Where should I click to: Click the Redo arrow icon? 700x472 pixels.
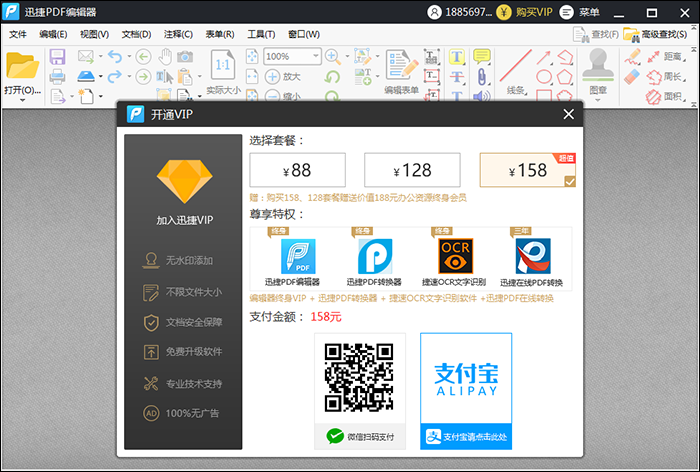tap(115, 76)
